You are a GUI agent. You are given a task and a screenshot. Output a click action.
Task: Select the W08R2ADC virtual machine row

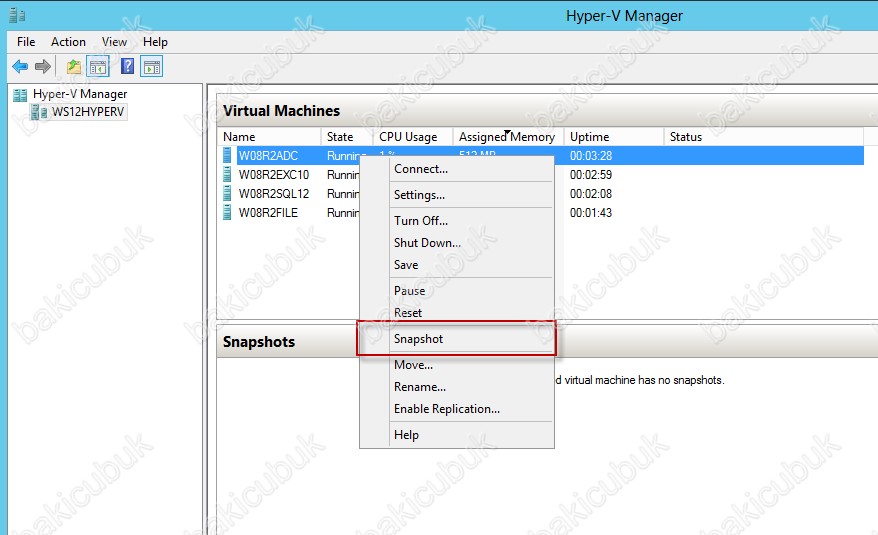541,155
